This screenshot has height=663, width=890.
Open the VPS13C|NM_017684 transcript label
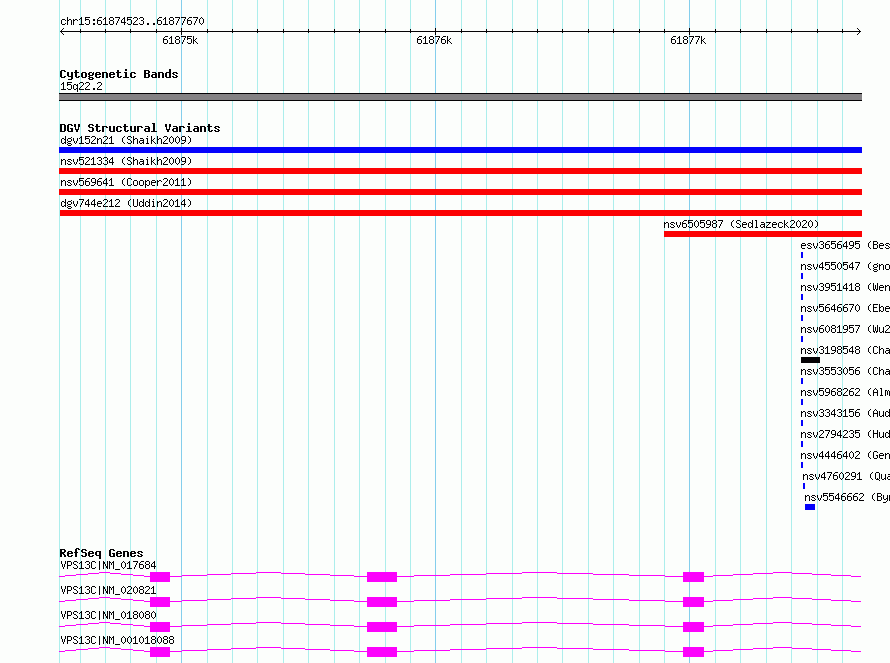(108, 565)
